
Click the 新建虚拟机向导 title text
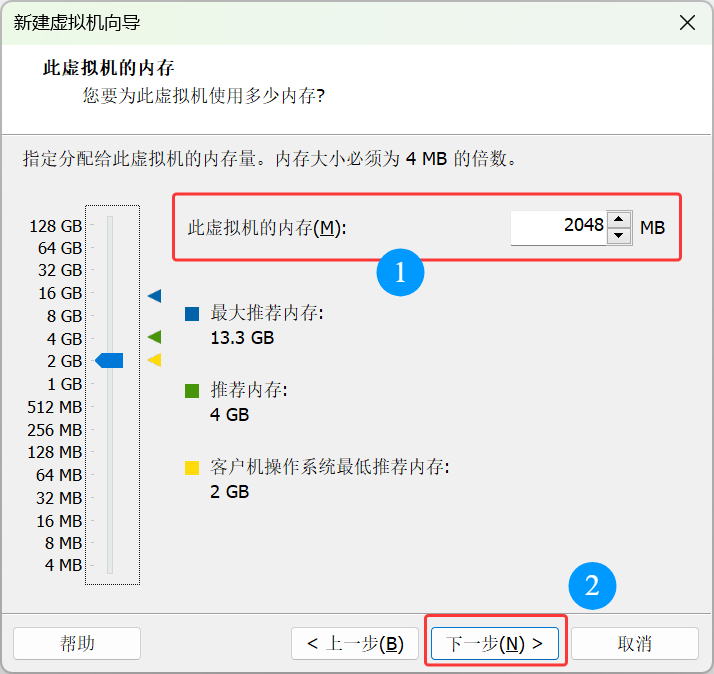point(77,23)
